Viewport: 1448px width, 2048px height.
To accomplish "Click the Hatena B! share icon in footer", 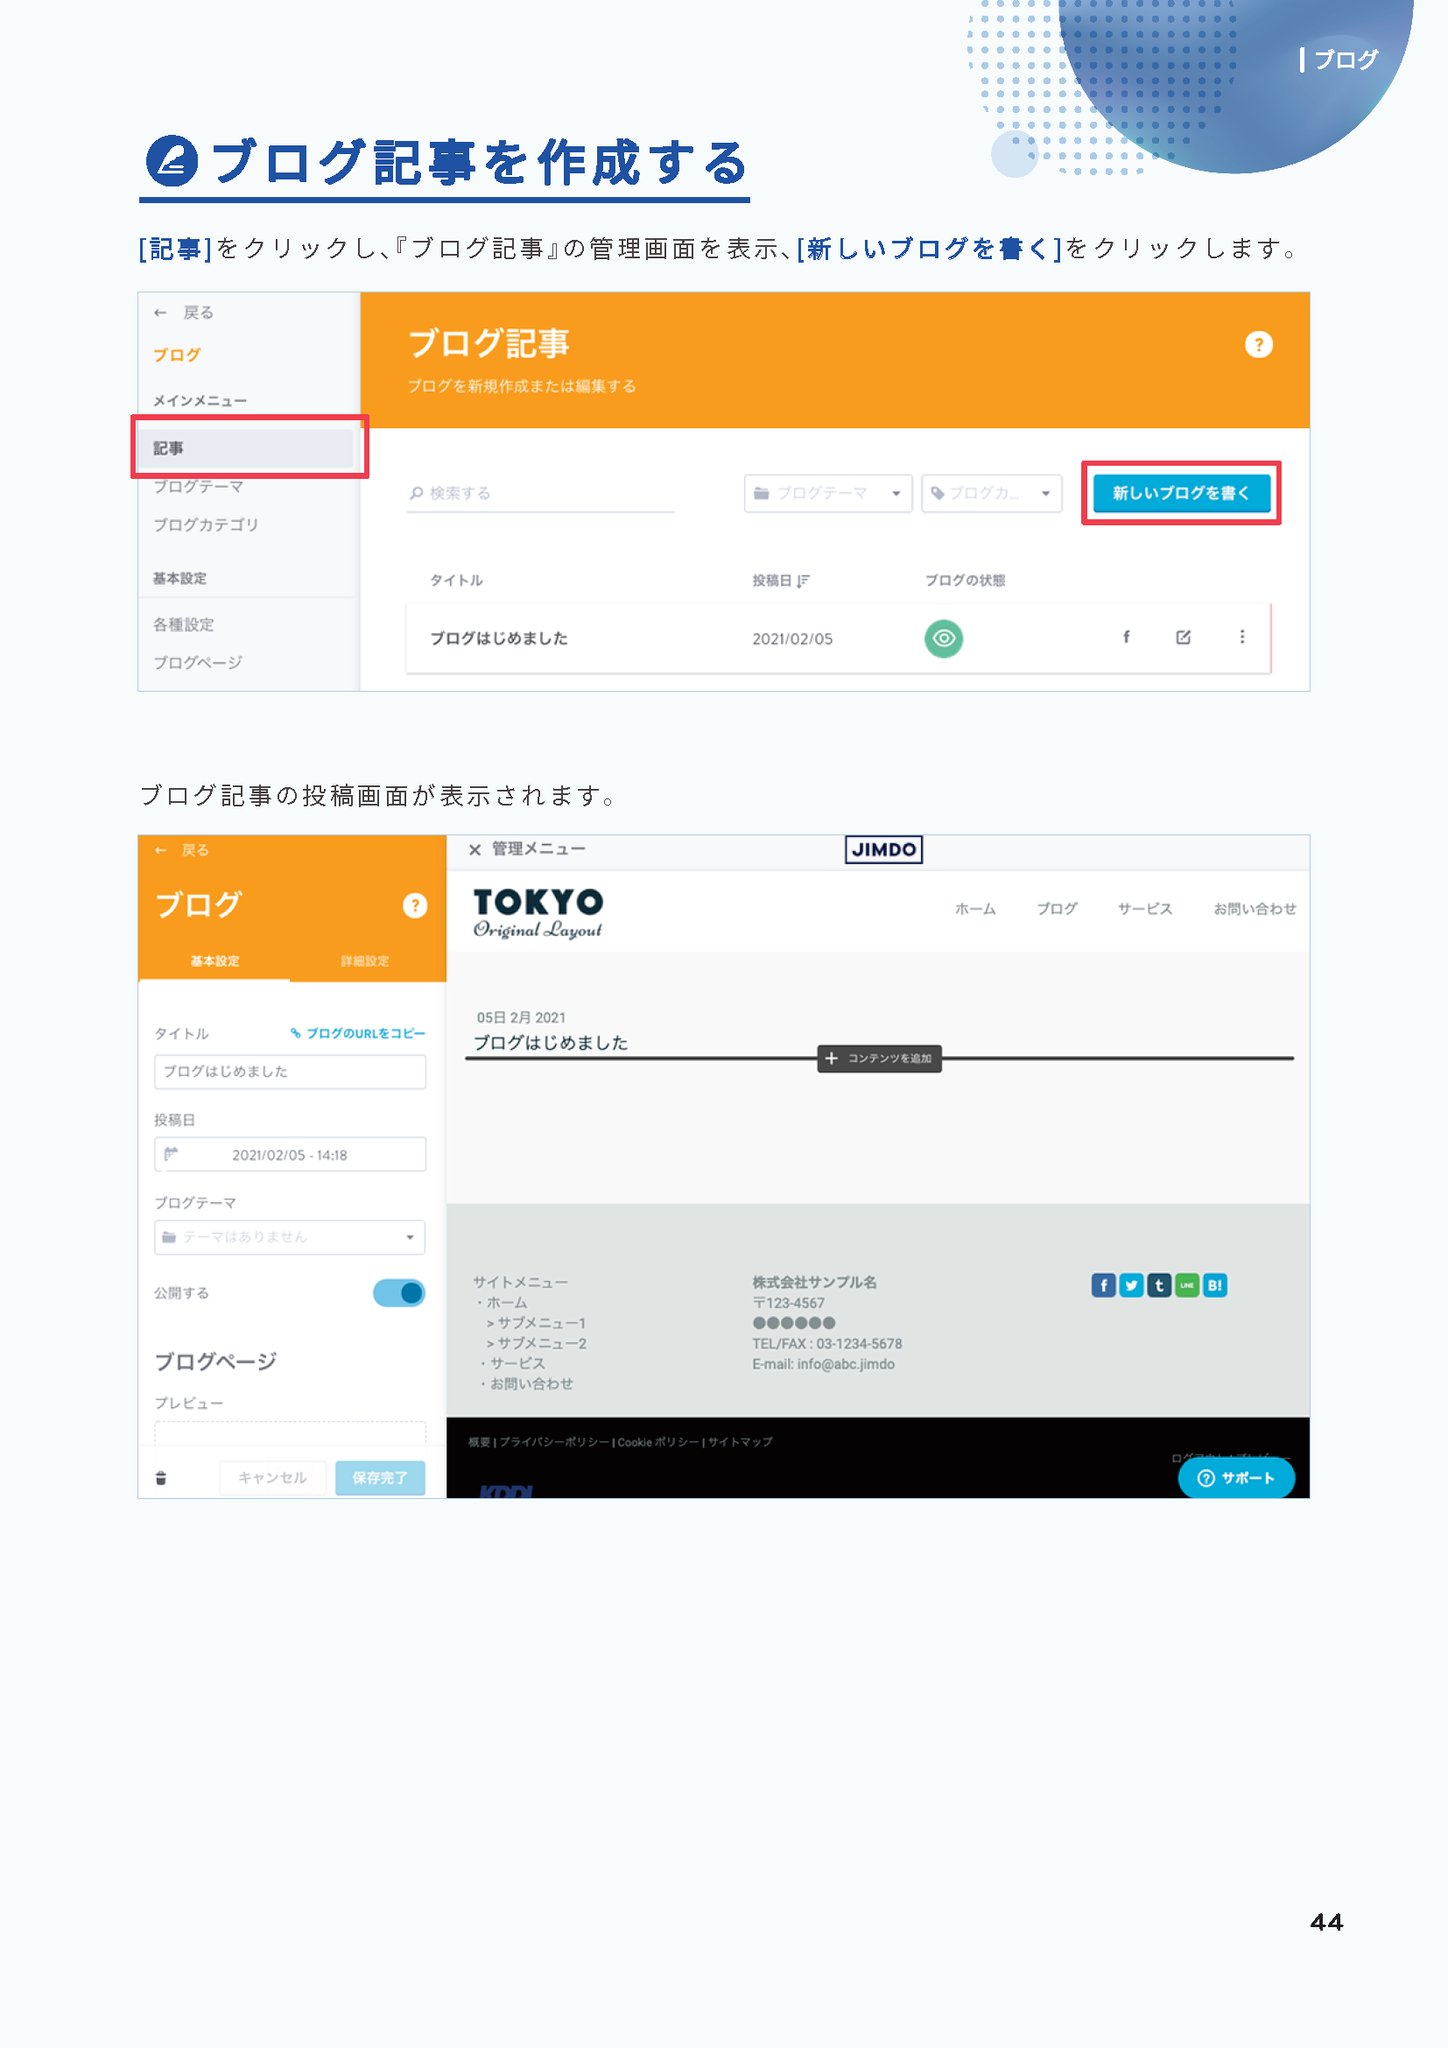I will (1215, 1285).
